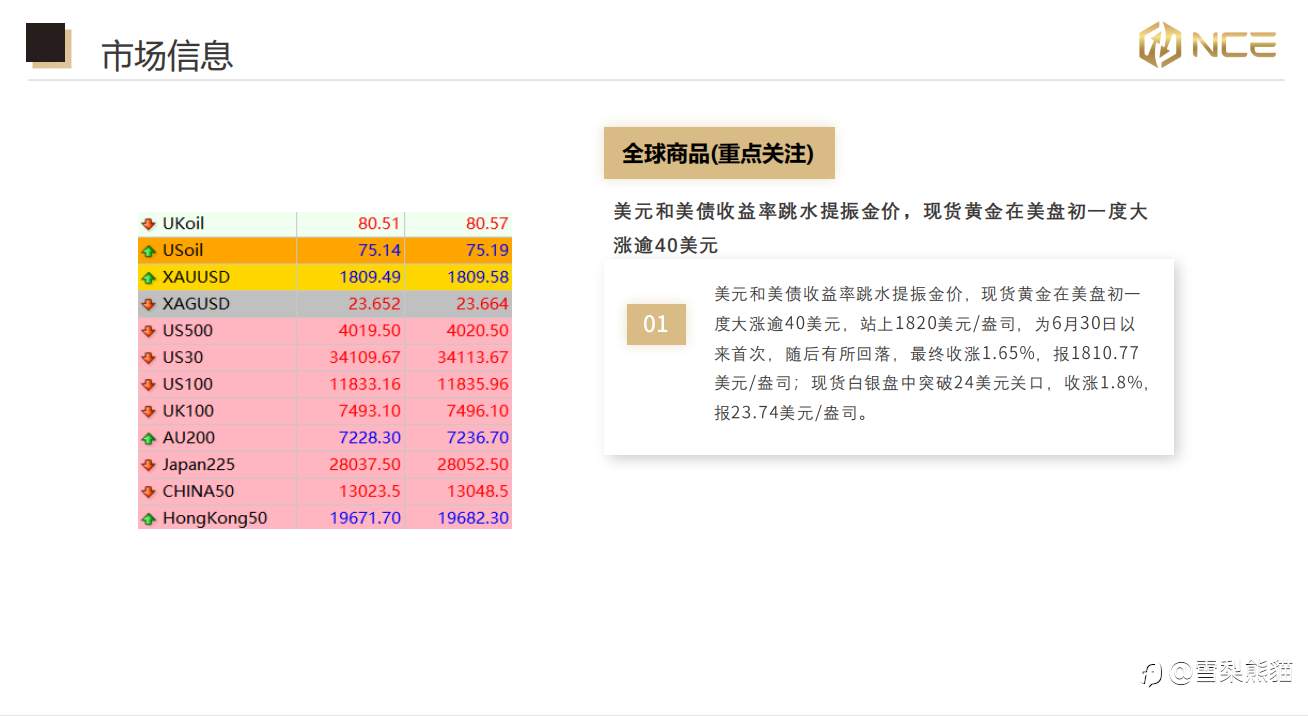Click the down arrow icon beside US30
This screenshot has height=716, width=1308.
click(x=149, y=358)
